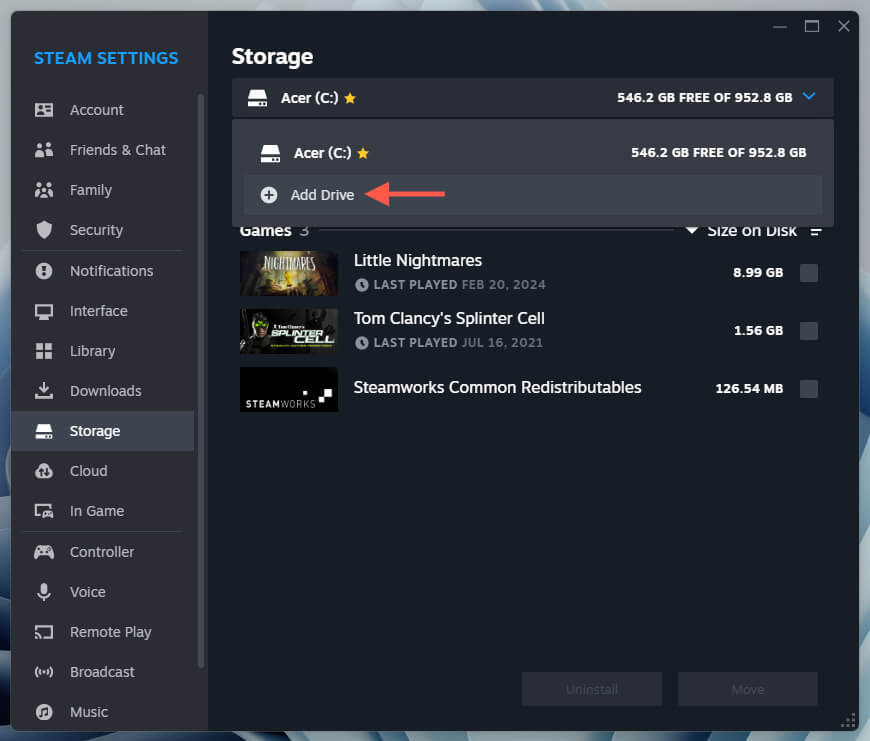The width and height of the screenshot is (870, 741).
Task: Click the Cloud settings icon
Action: (45, 471)
